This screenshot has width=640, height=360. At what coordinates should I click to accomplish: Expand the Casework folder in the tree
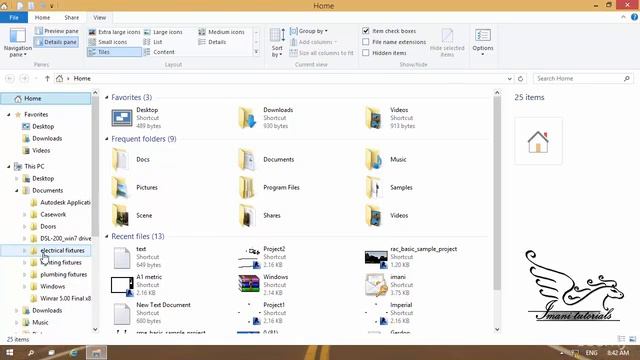(x=24, y=215)
